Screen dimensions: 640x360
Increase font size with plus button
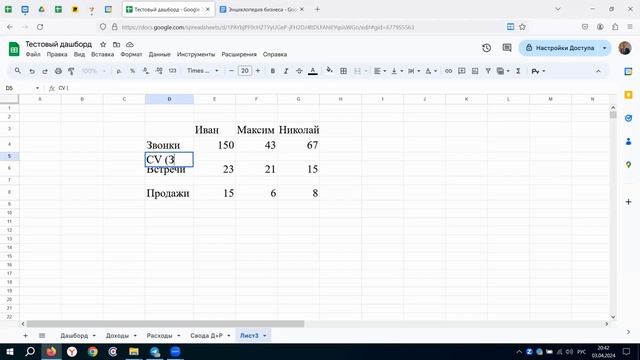(258, 71)
